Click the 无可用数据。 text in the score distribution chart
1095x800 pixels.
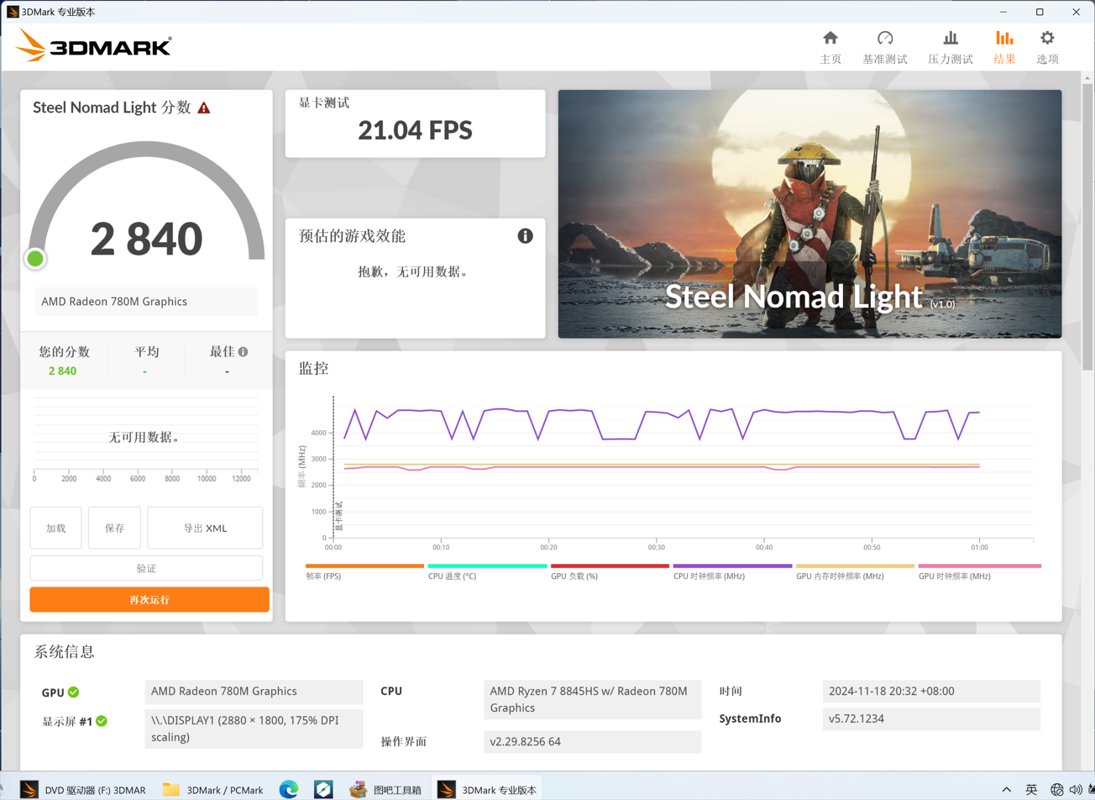click(x=143, y=438)
